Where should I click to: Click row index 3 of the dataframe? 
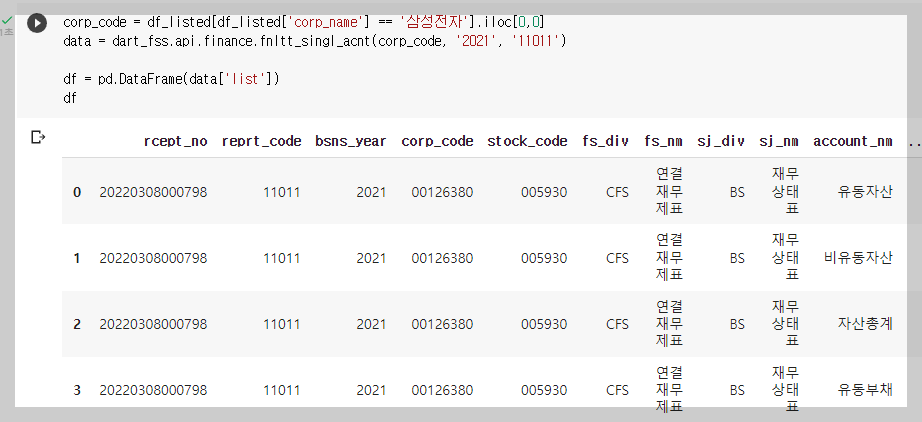(77, 390)
